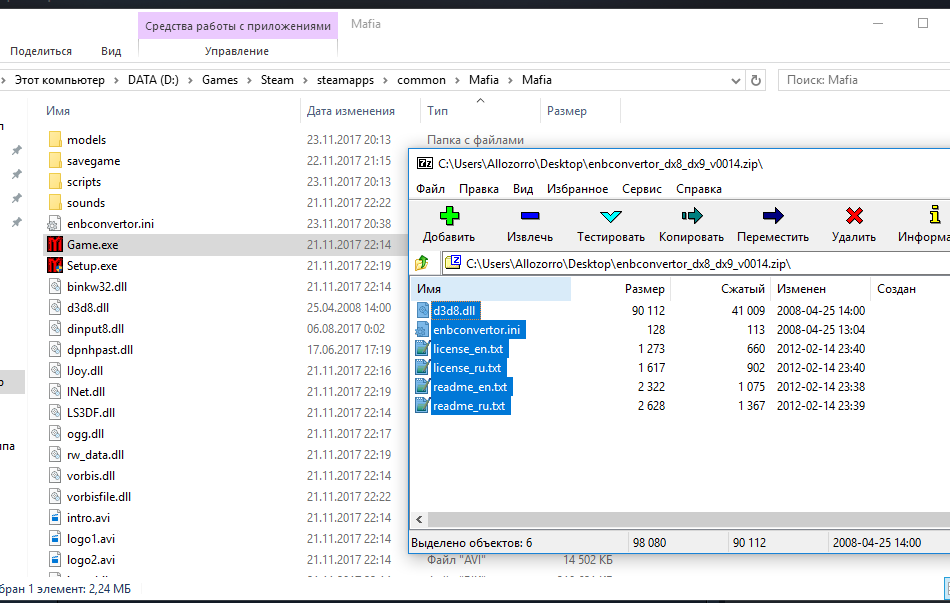Screen dimensions: 950x603
Task: Click the 7-Zip Add (Добавить) icon
Action: pos(449,216)
